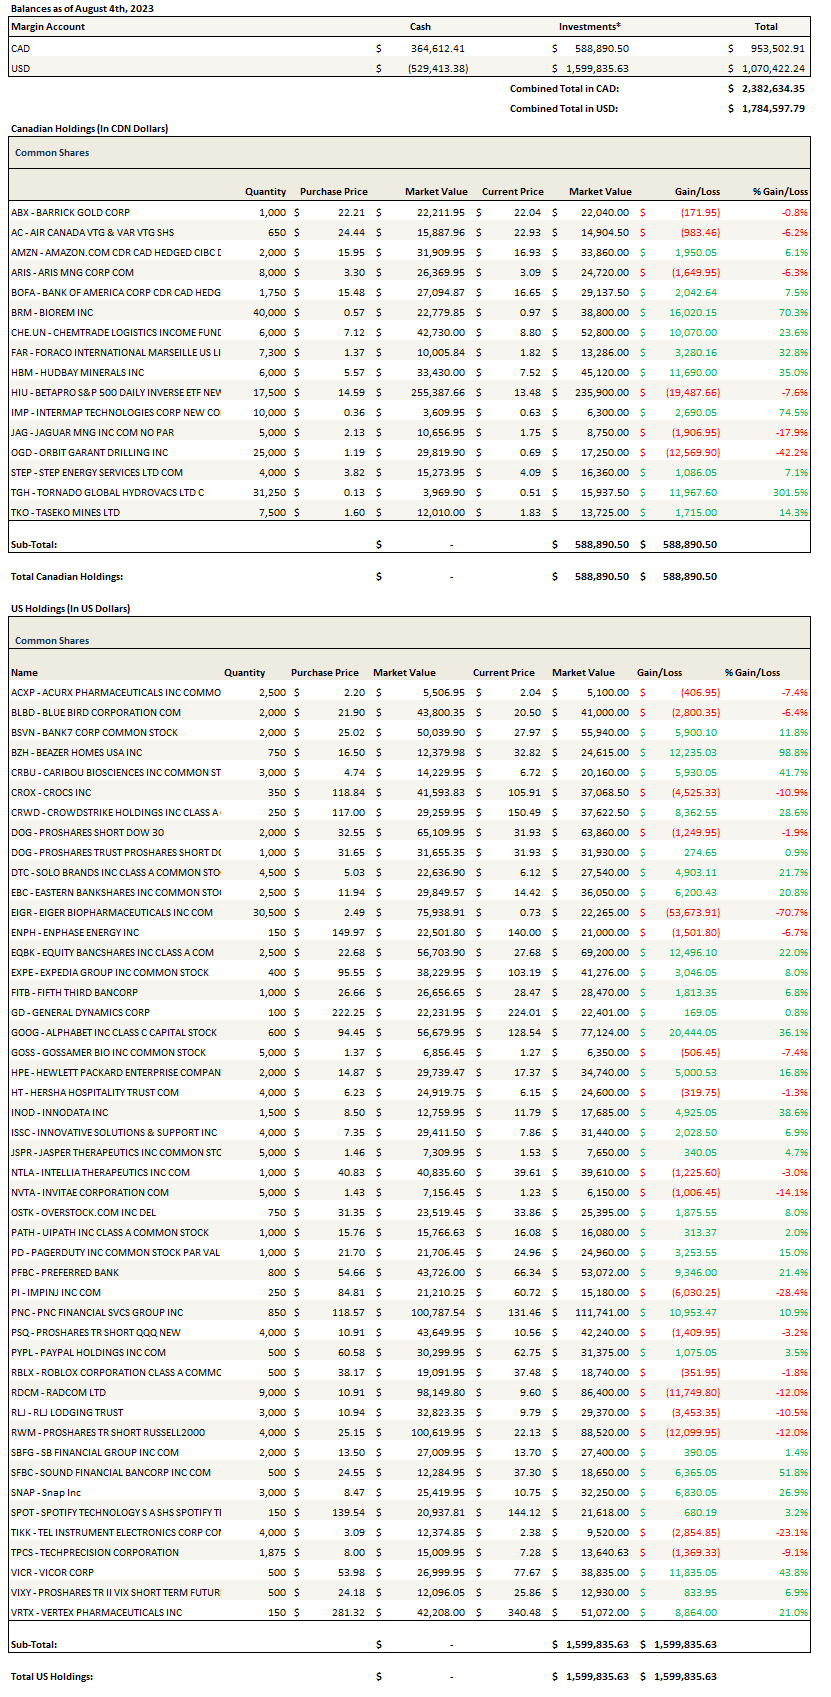Click the Name column header in US holdings
Viewport: 831px width, 1697px height.
tap(25, 672)
